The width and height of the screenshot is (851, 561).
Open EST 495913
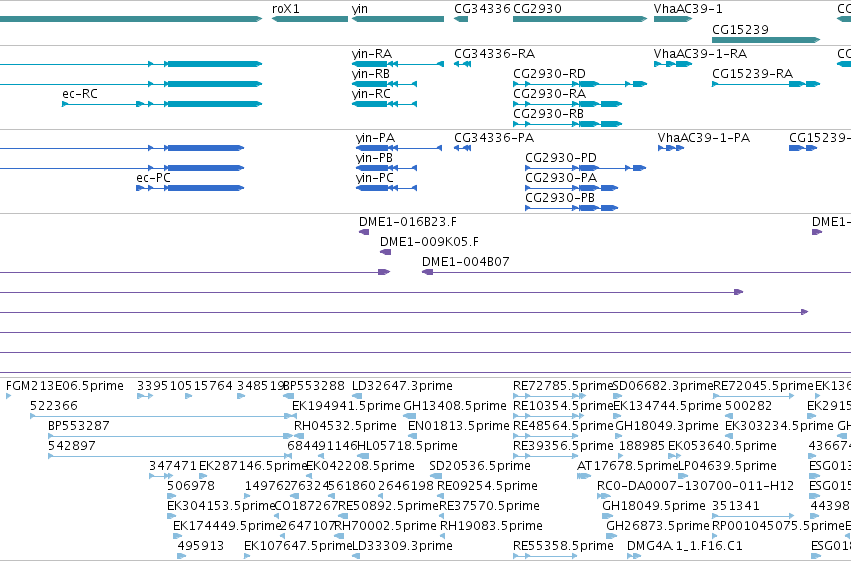click(182, 556)
